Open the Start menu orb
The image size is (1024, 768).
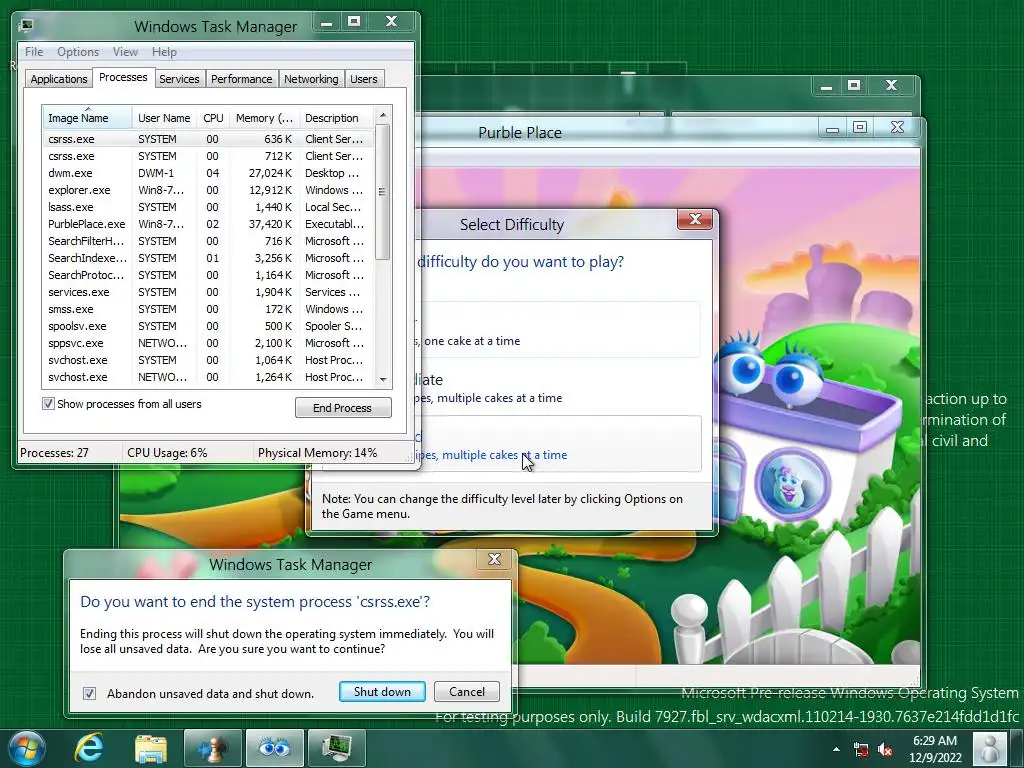tap(27, 748)
